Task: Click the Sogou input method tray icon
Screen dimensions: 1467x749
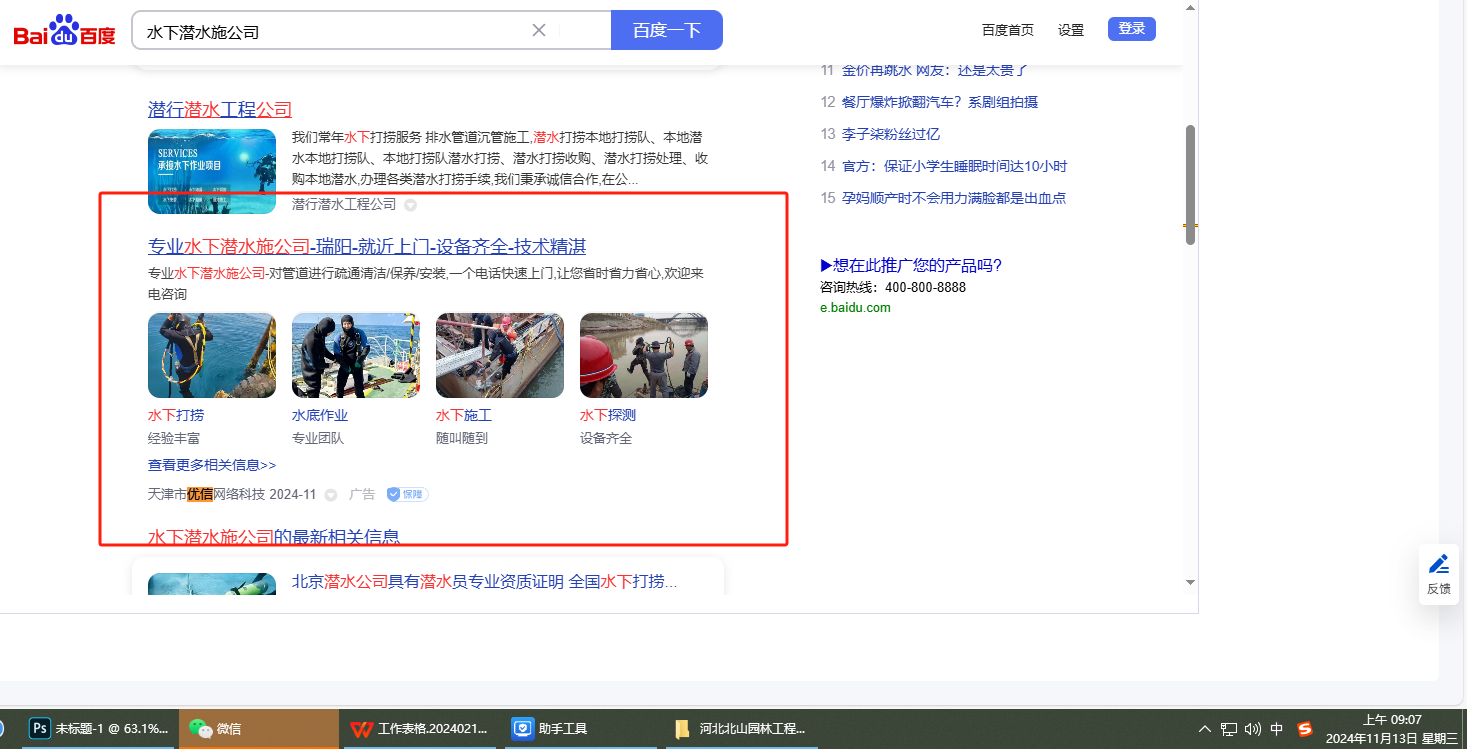Action: tap(1304, 729)
